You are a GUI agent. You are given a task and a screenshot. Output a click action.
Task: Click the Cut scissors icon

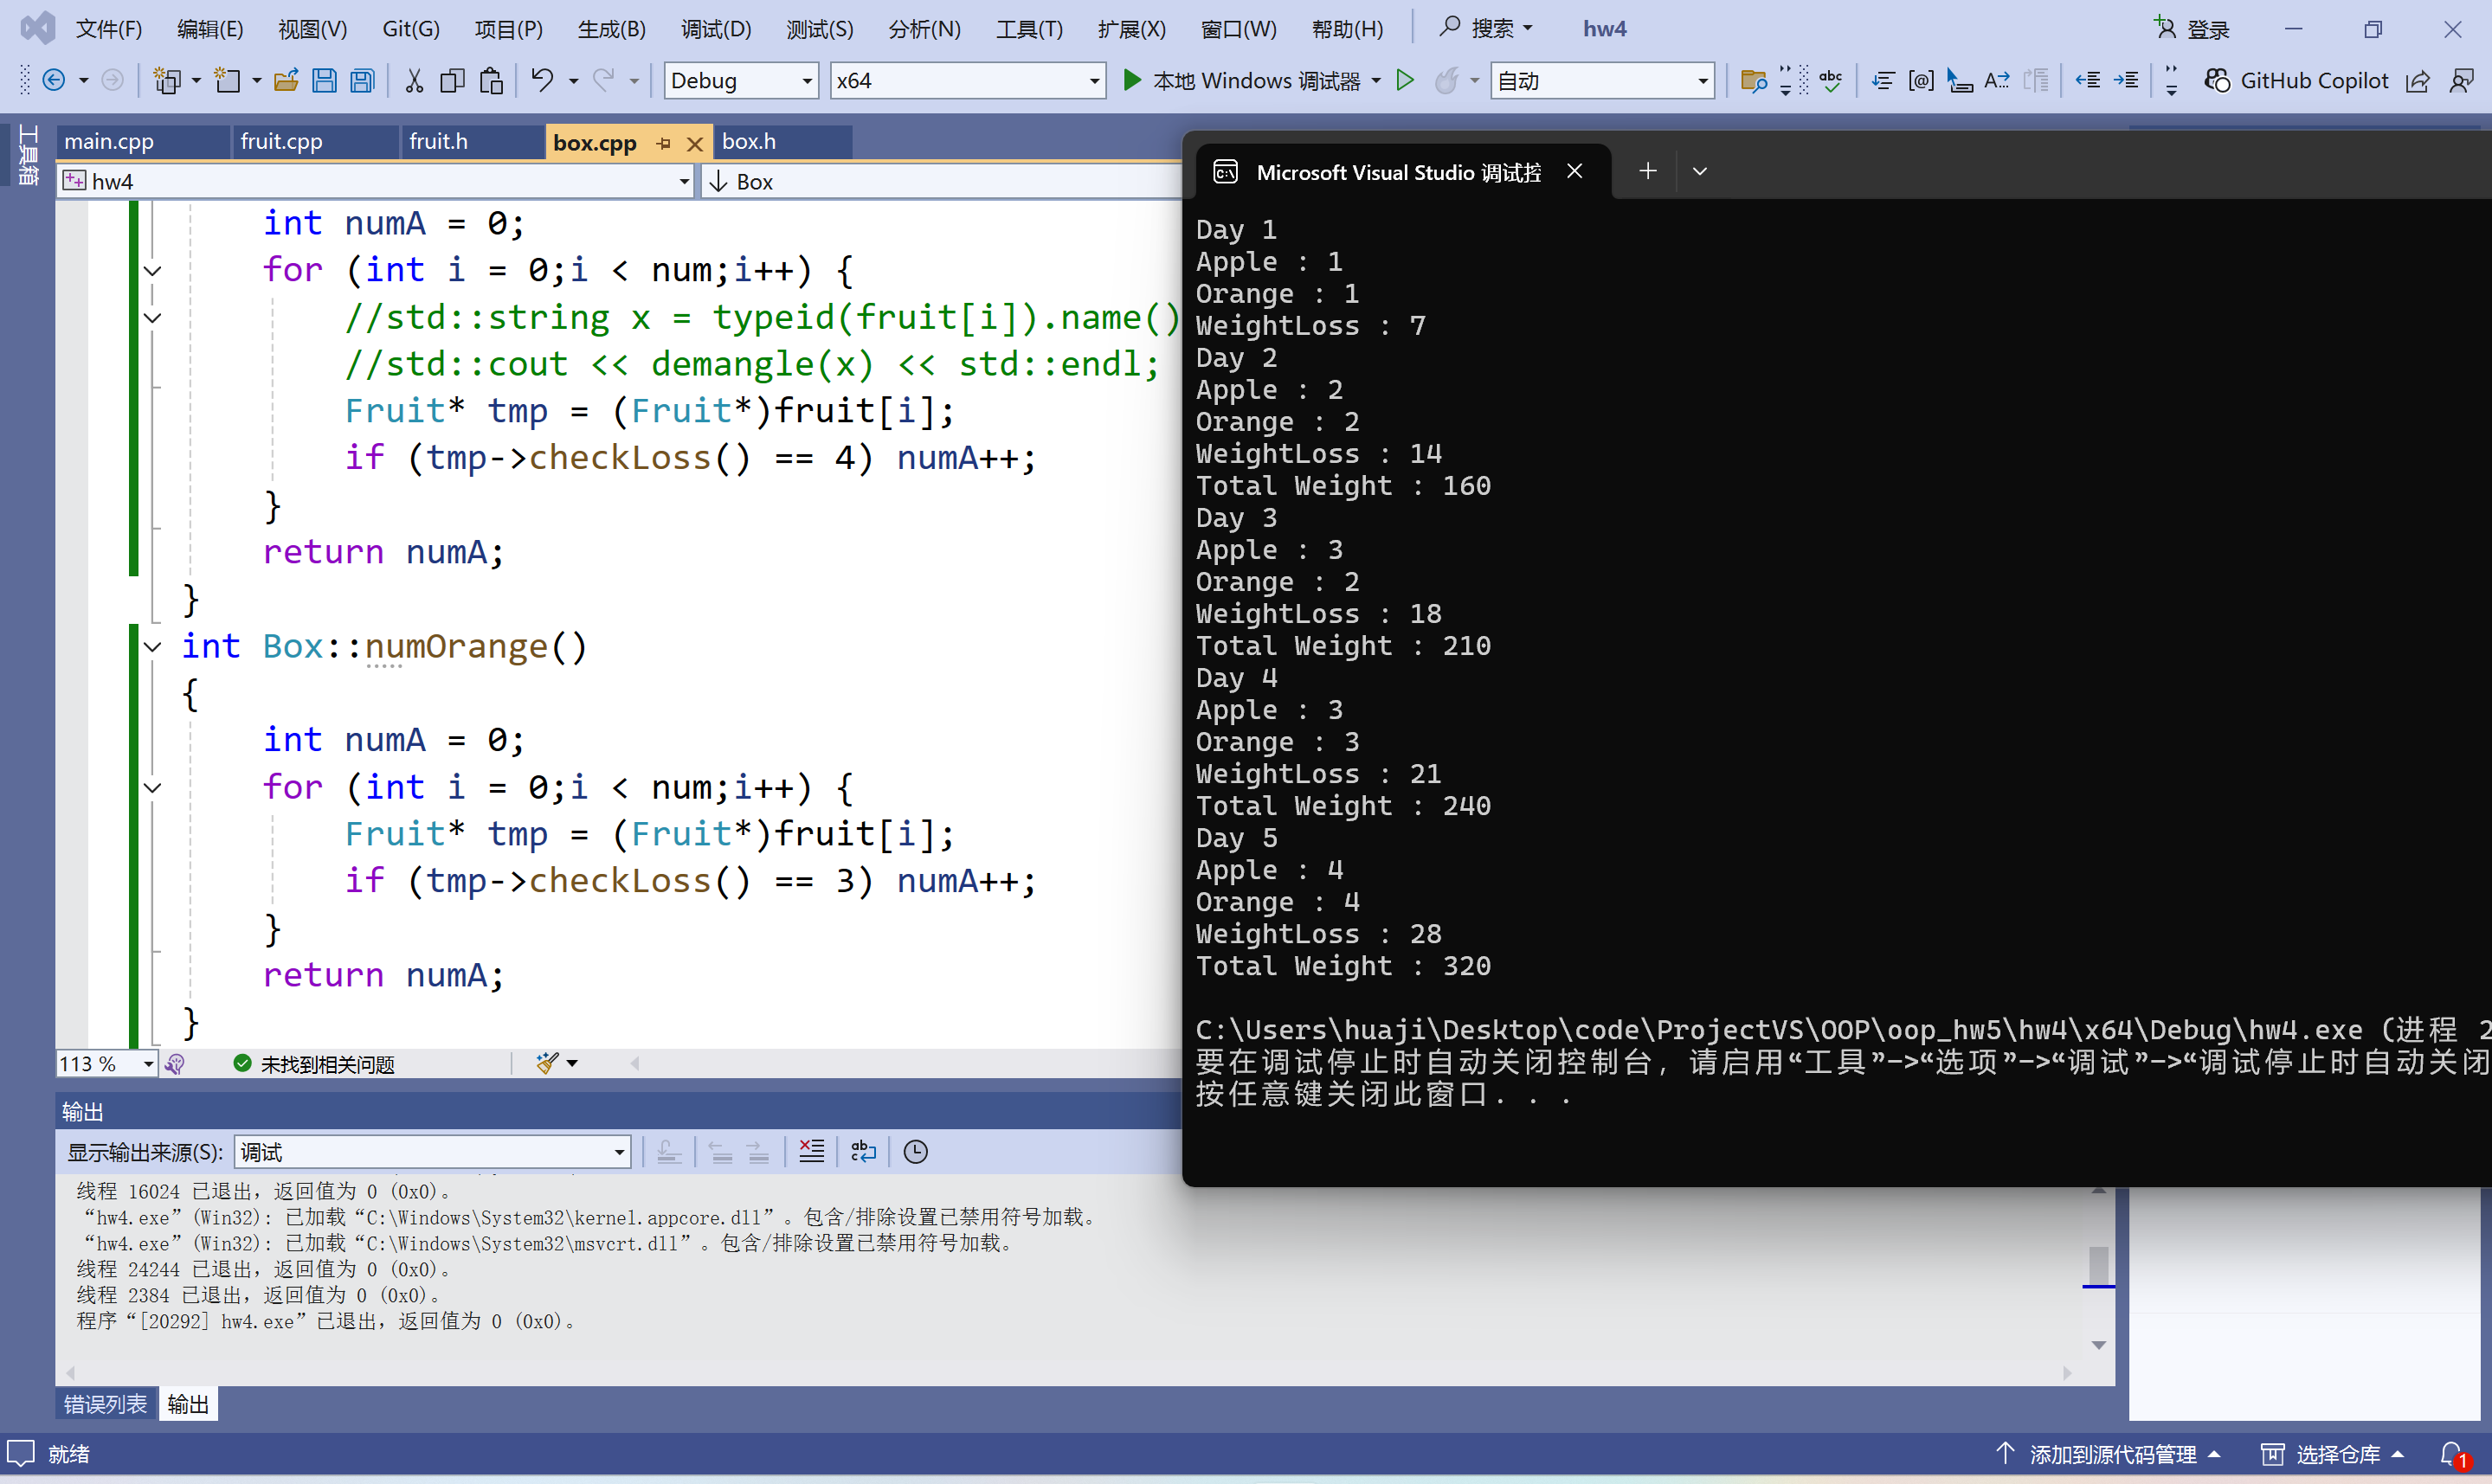tap(414, 81)
